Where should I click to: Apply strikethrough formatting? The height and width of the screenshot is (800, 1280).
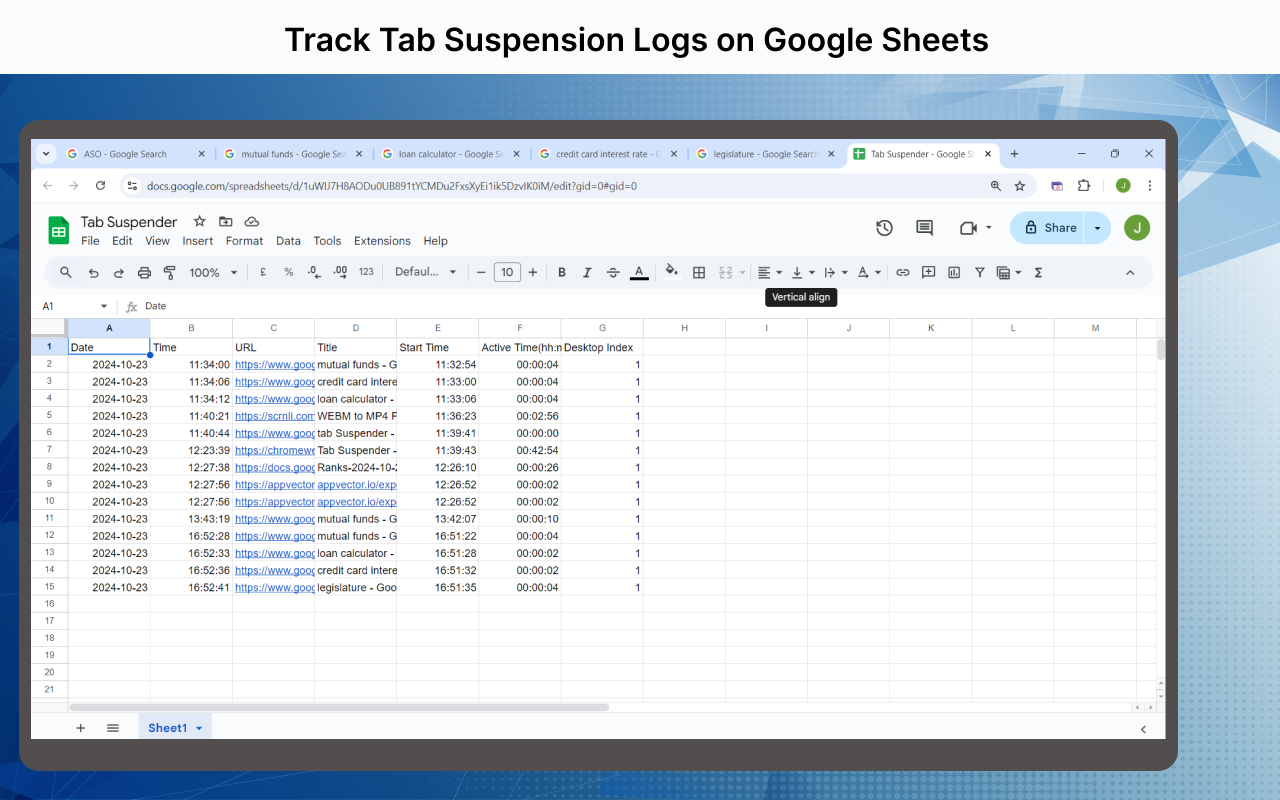point(613,272)
